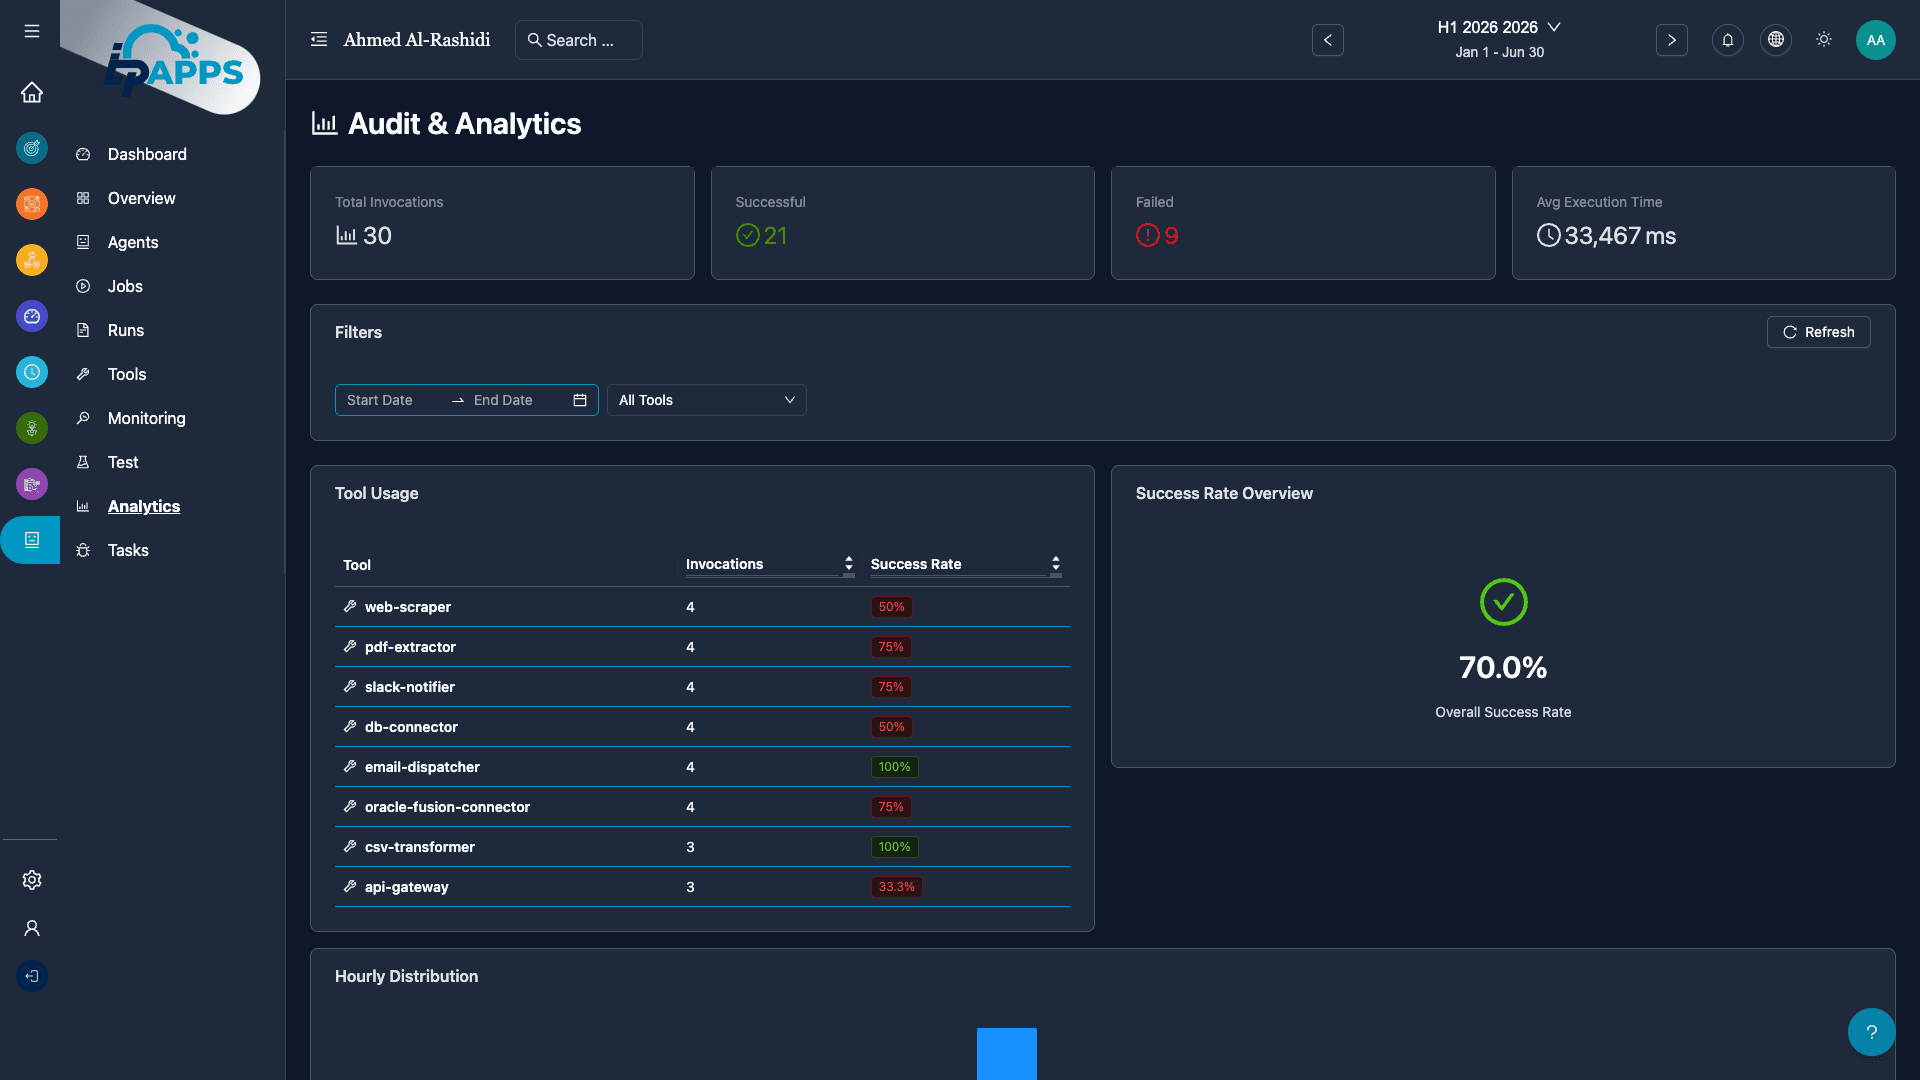Open the notifications bell icon
This screenshot has width=1920, height=1080.
(x=1727, y=40)
